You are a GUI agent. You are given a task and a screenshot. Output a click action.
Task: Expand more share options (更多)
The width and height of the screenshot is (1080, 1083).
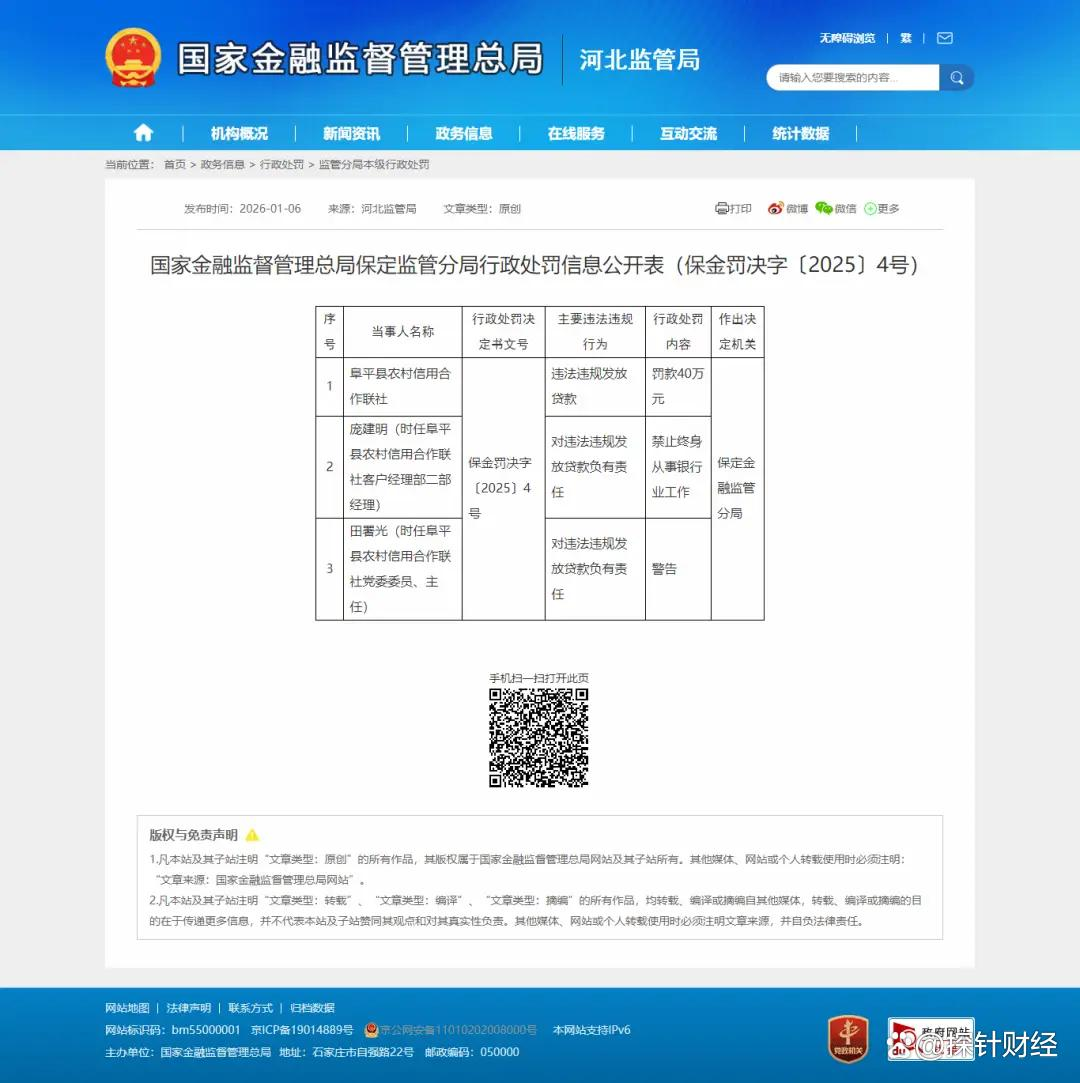(x=881, y=209)
